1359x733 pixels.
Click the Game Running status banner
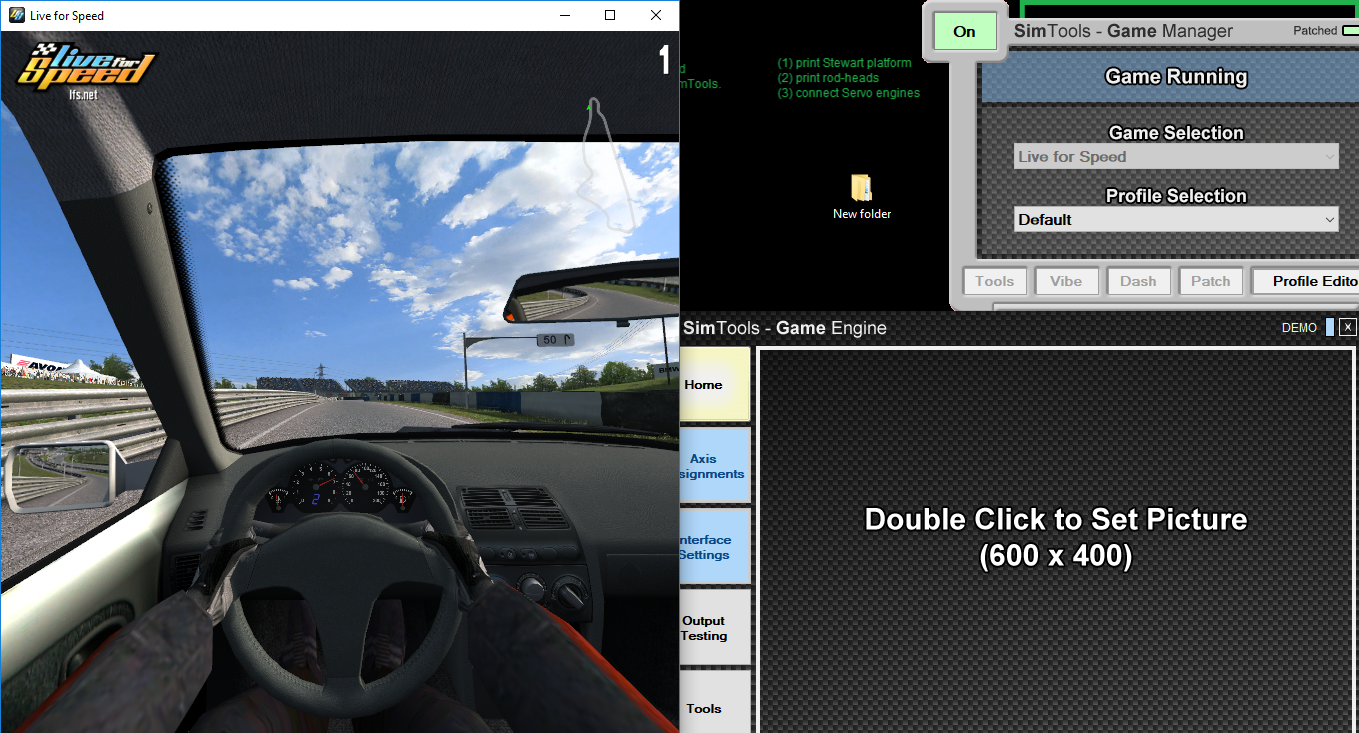pos(1170,77)
